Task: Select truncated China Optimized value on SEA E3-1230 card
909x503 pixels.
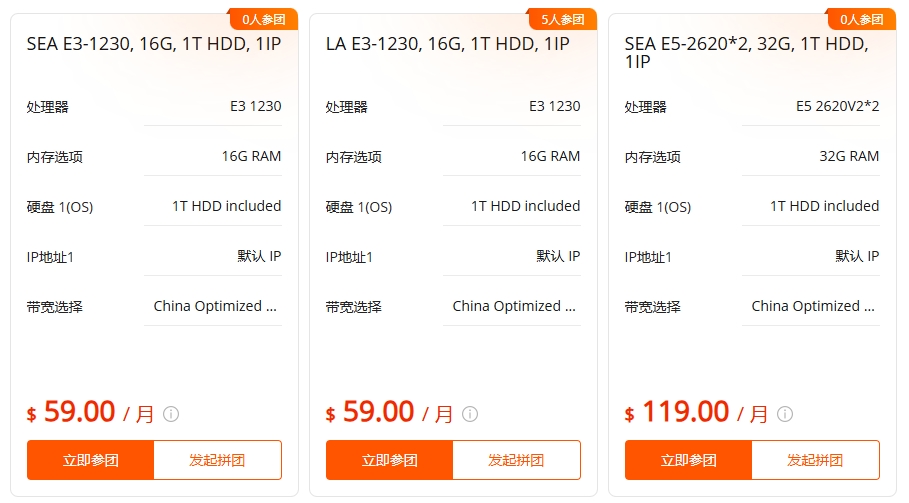Action: (215, 306)
